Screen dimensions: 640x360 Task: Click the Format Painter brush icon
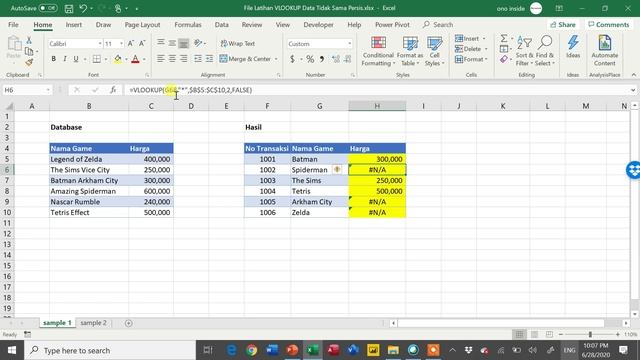tap(29, 62)
